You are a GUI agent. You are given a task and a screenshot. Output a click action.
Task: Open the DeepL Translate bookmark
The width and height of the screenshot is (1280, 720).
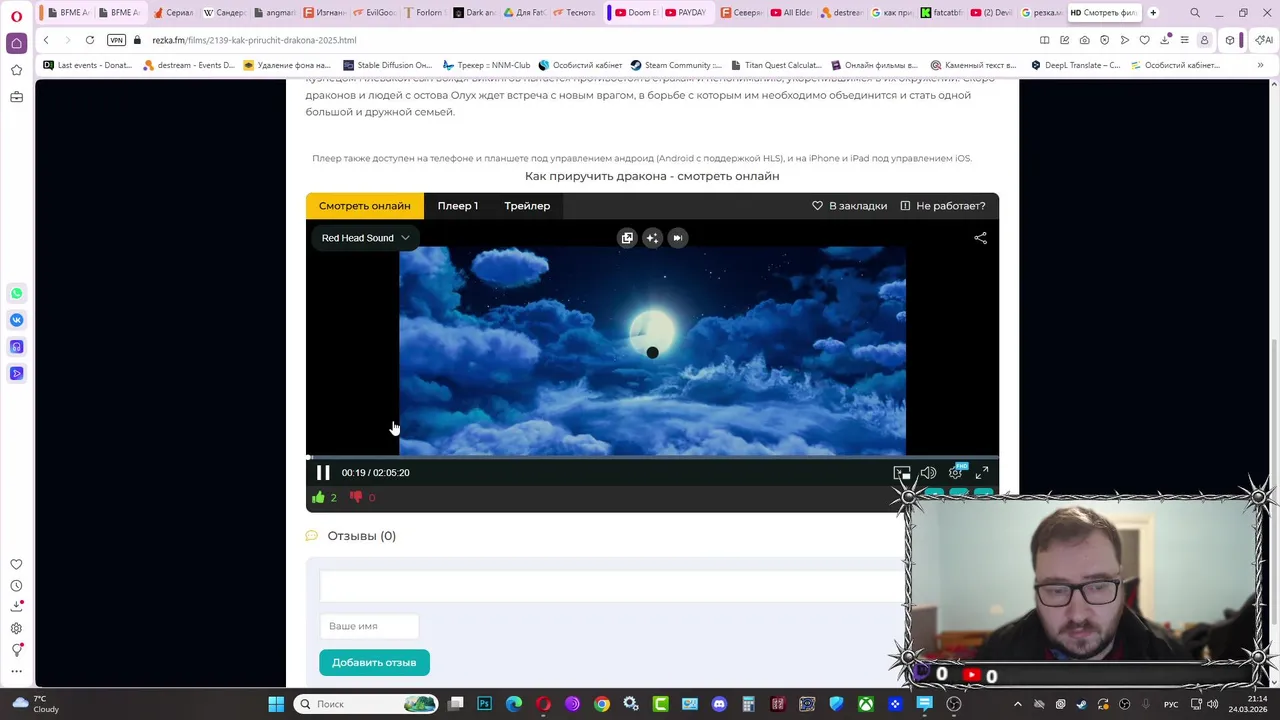point(1074,65)
